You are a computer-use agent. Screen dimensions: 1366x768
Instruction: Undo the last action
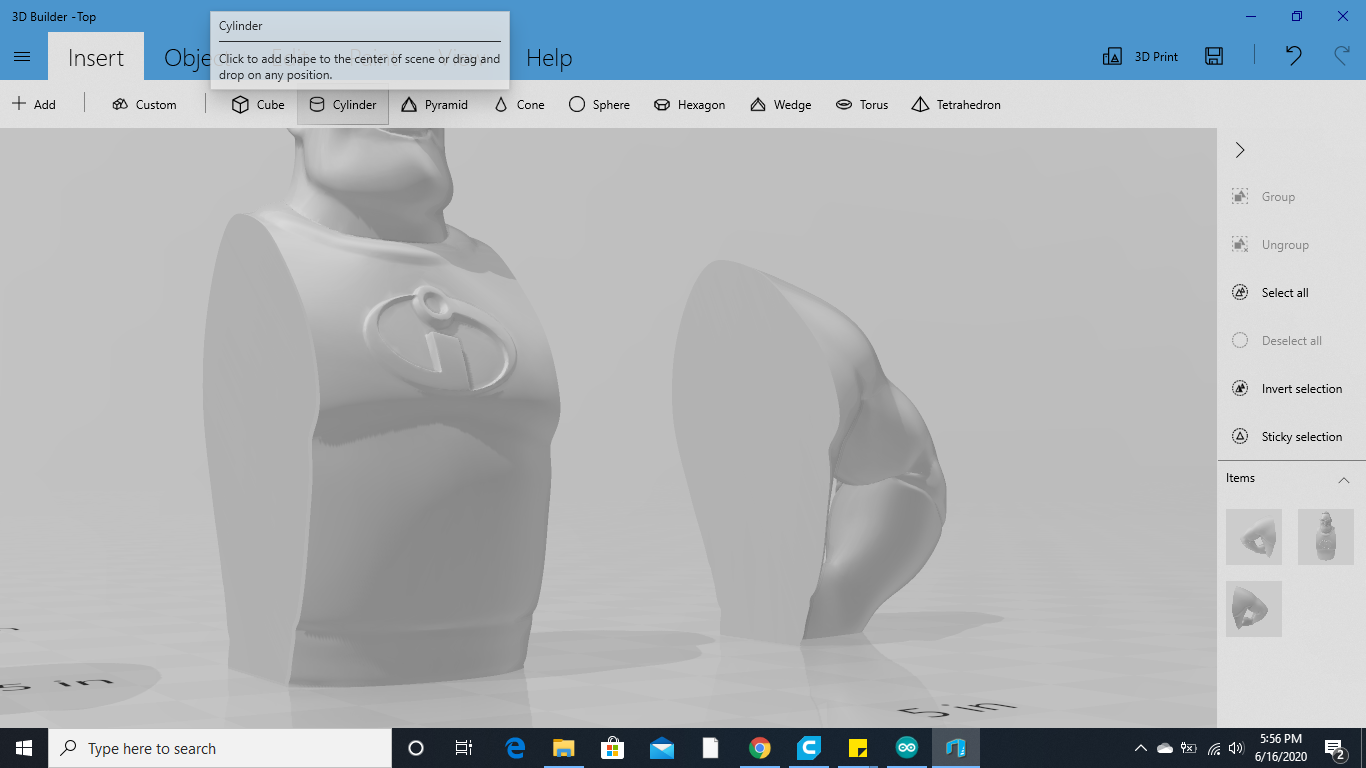[x=1292, y=57]
